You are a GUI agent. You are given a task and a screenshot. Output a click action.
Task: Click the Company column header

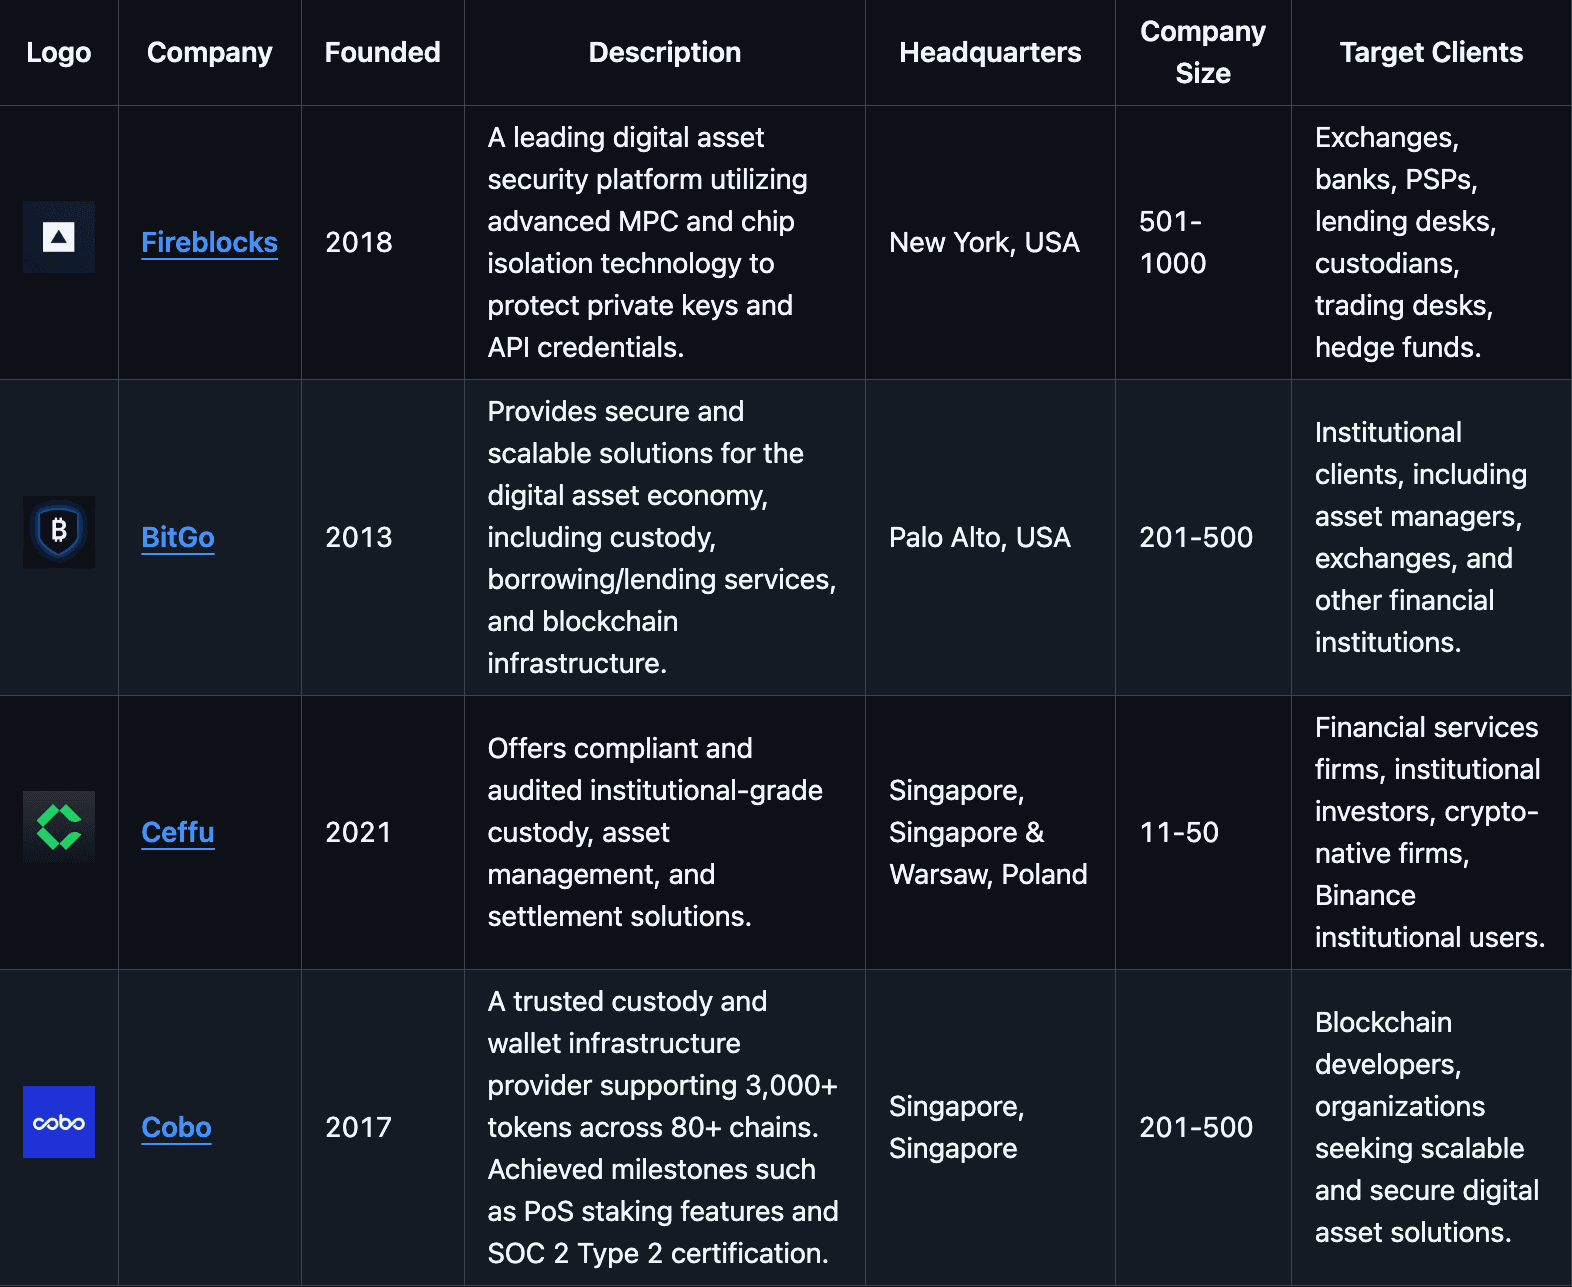209,52
